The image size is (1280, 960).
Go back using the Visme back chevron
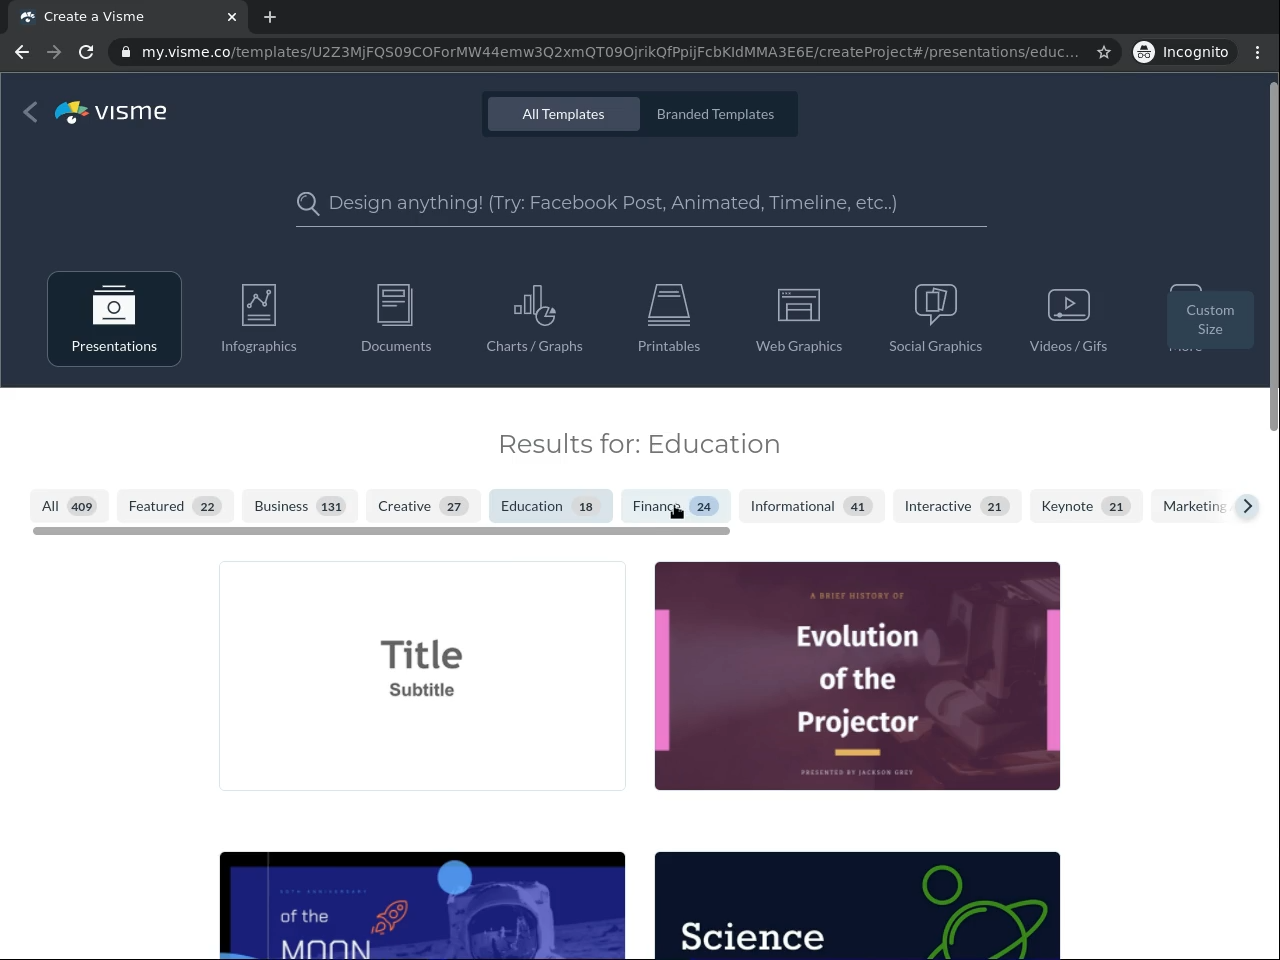30,112
